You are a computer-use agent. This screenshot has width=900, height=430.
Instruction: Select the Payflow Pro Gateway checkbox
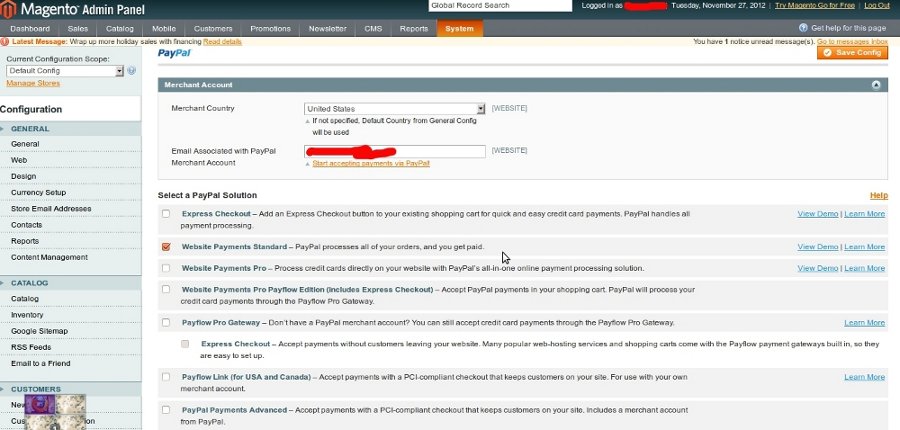[166, 323]
